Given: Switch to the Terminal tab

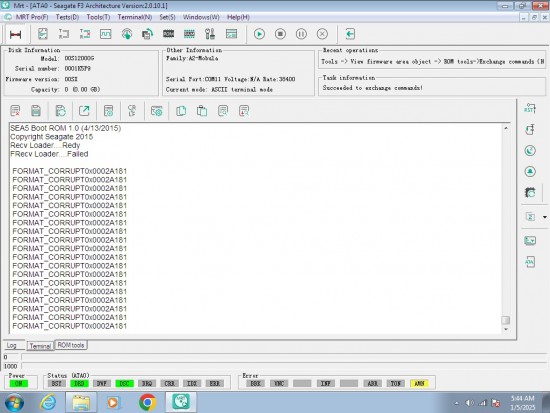Looking at the screenshot, I should point(40,346).
